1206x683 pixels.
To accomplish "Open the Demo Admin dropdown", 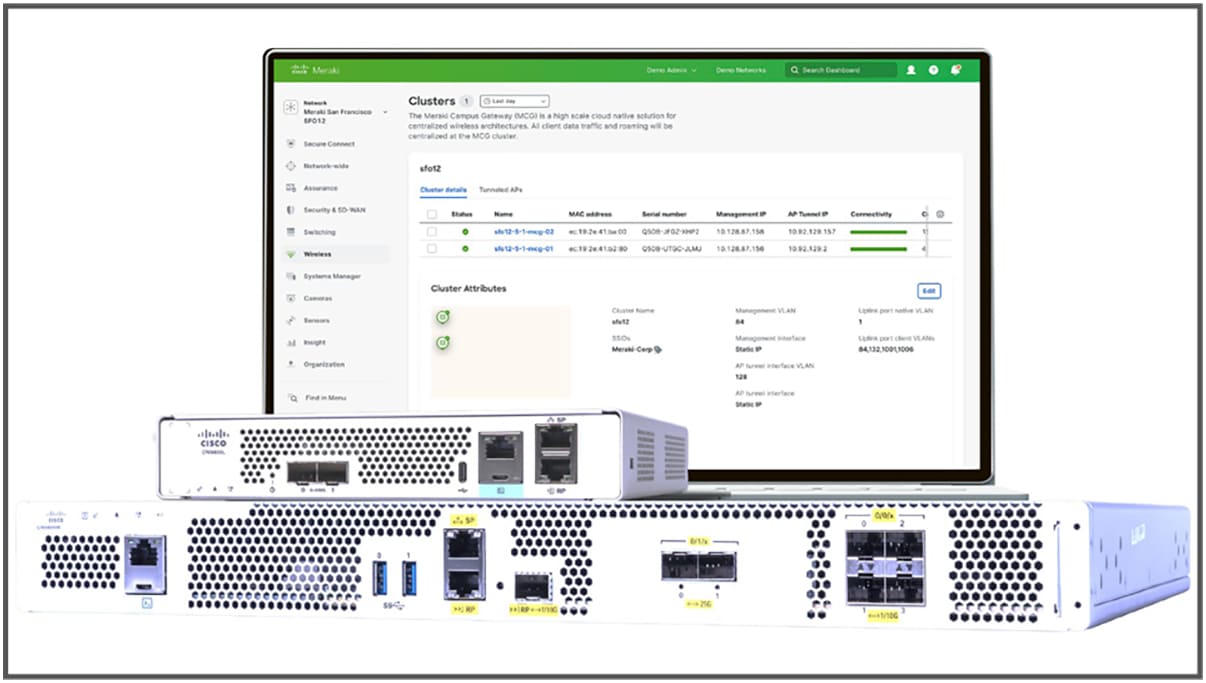I will (x=671, y=71).
